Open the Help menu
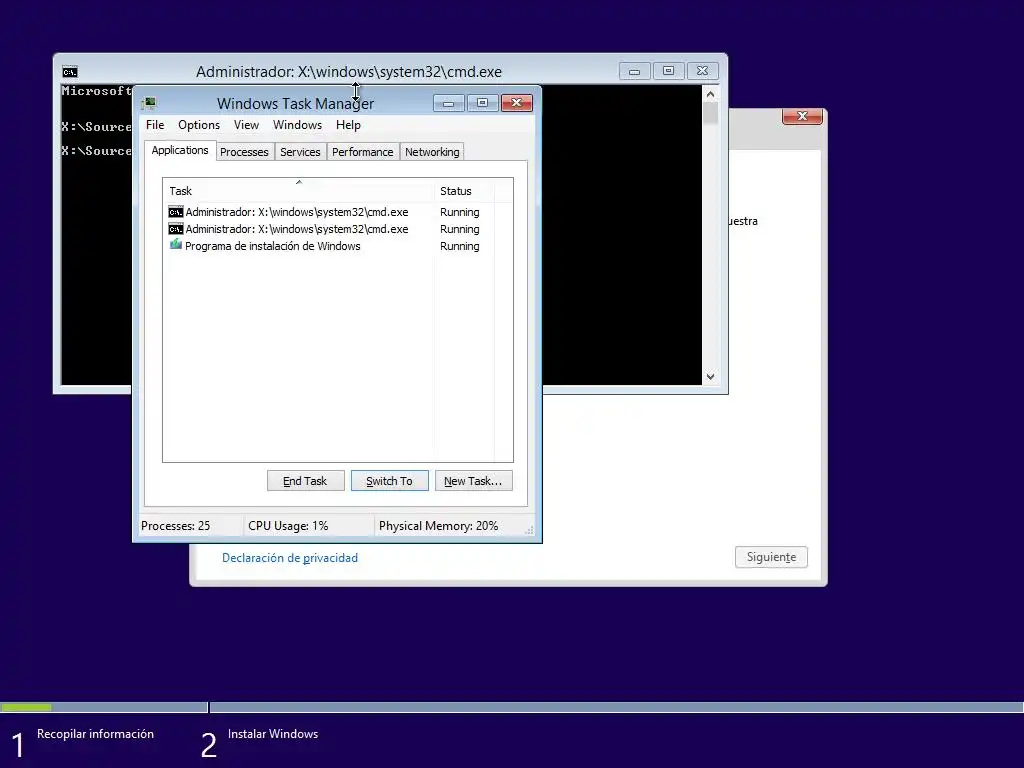Screen dimensions: 1024x768 pyautogui.click(x=348, y=125)
